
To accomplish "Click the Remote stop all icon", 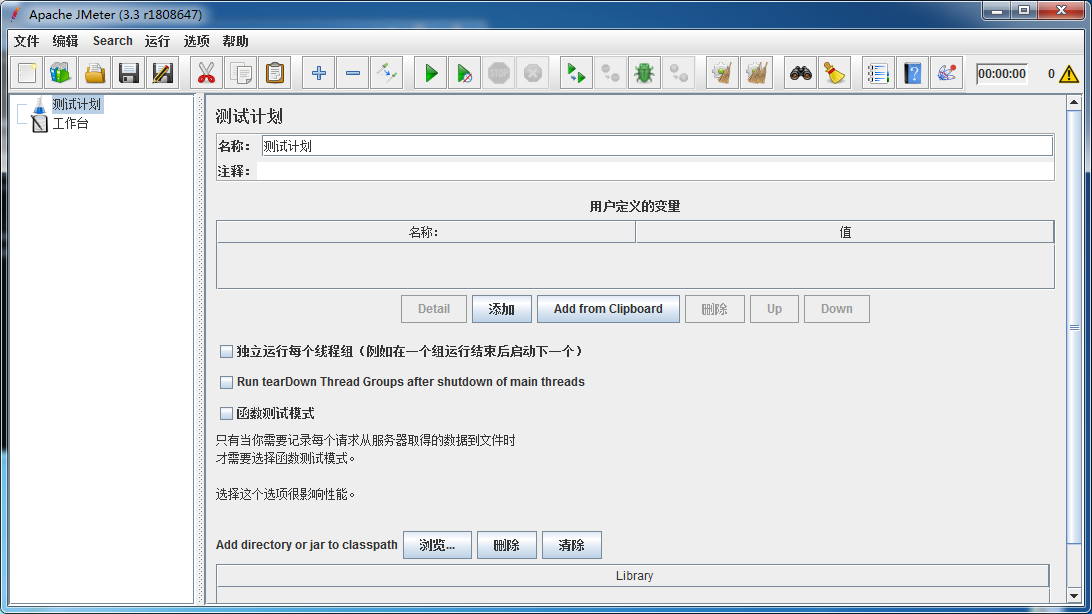I will click(611, 73).
